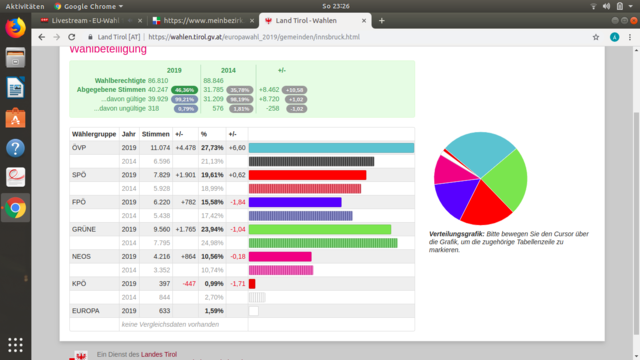The image size is (640, 360).
Task: Click ÖVP vote count 11.074
Action: point(160,148)
